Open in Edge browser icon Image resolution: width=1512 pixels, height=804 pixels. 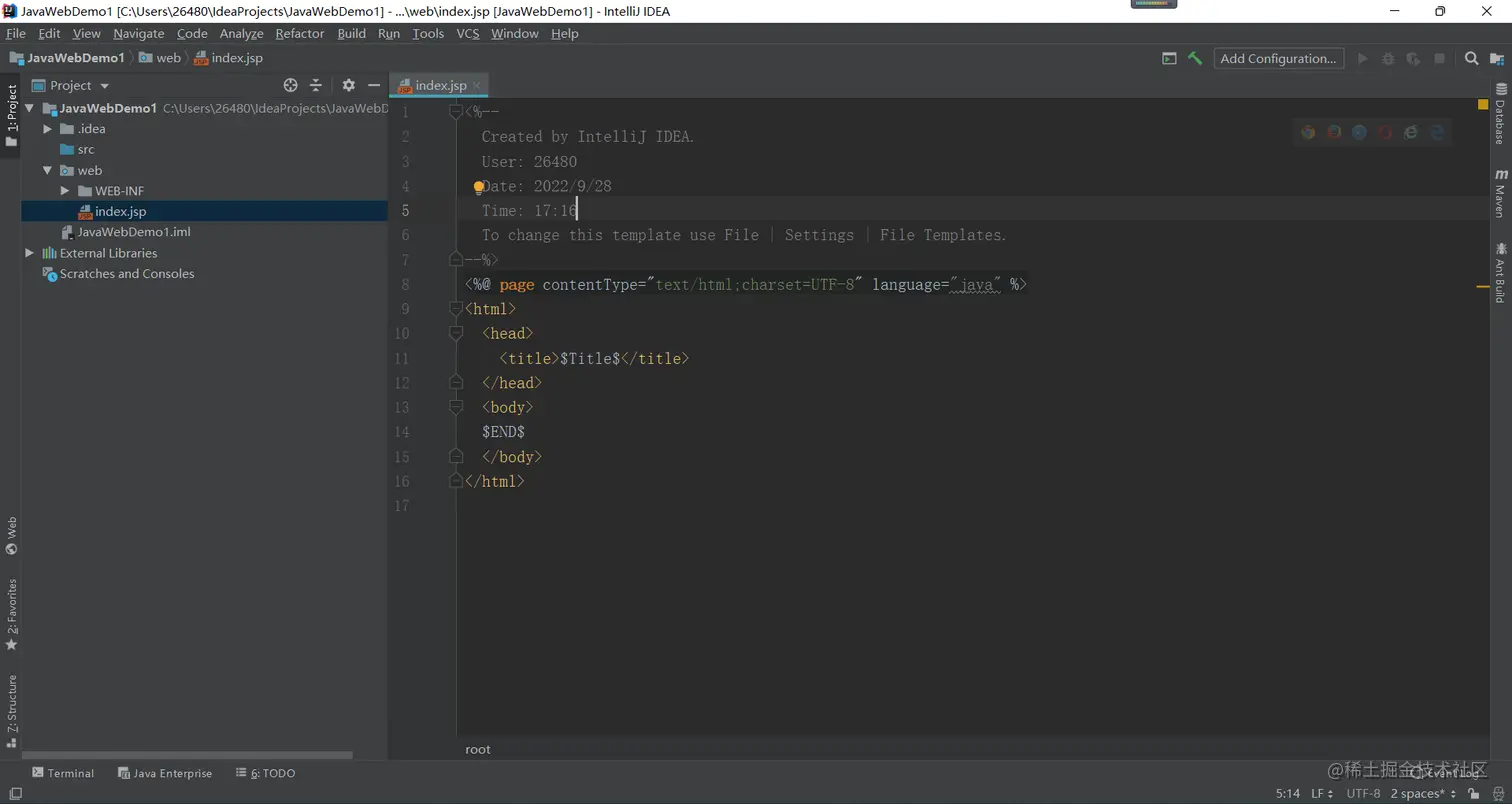1437,131
